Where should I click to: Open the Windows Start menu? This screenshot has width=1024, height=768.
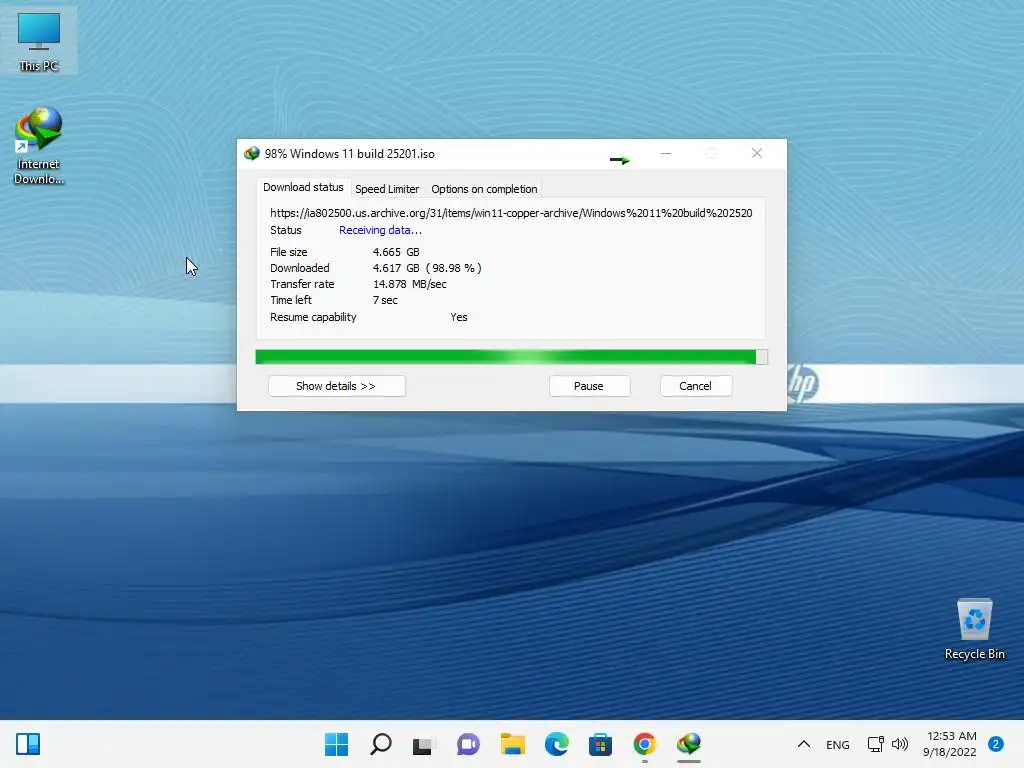[x=336, y=744]
